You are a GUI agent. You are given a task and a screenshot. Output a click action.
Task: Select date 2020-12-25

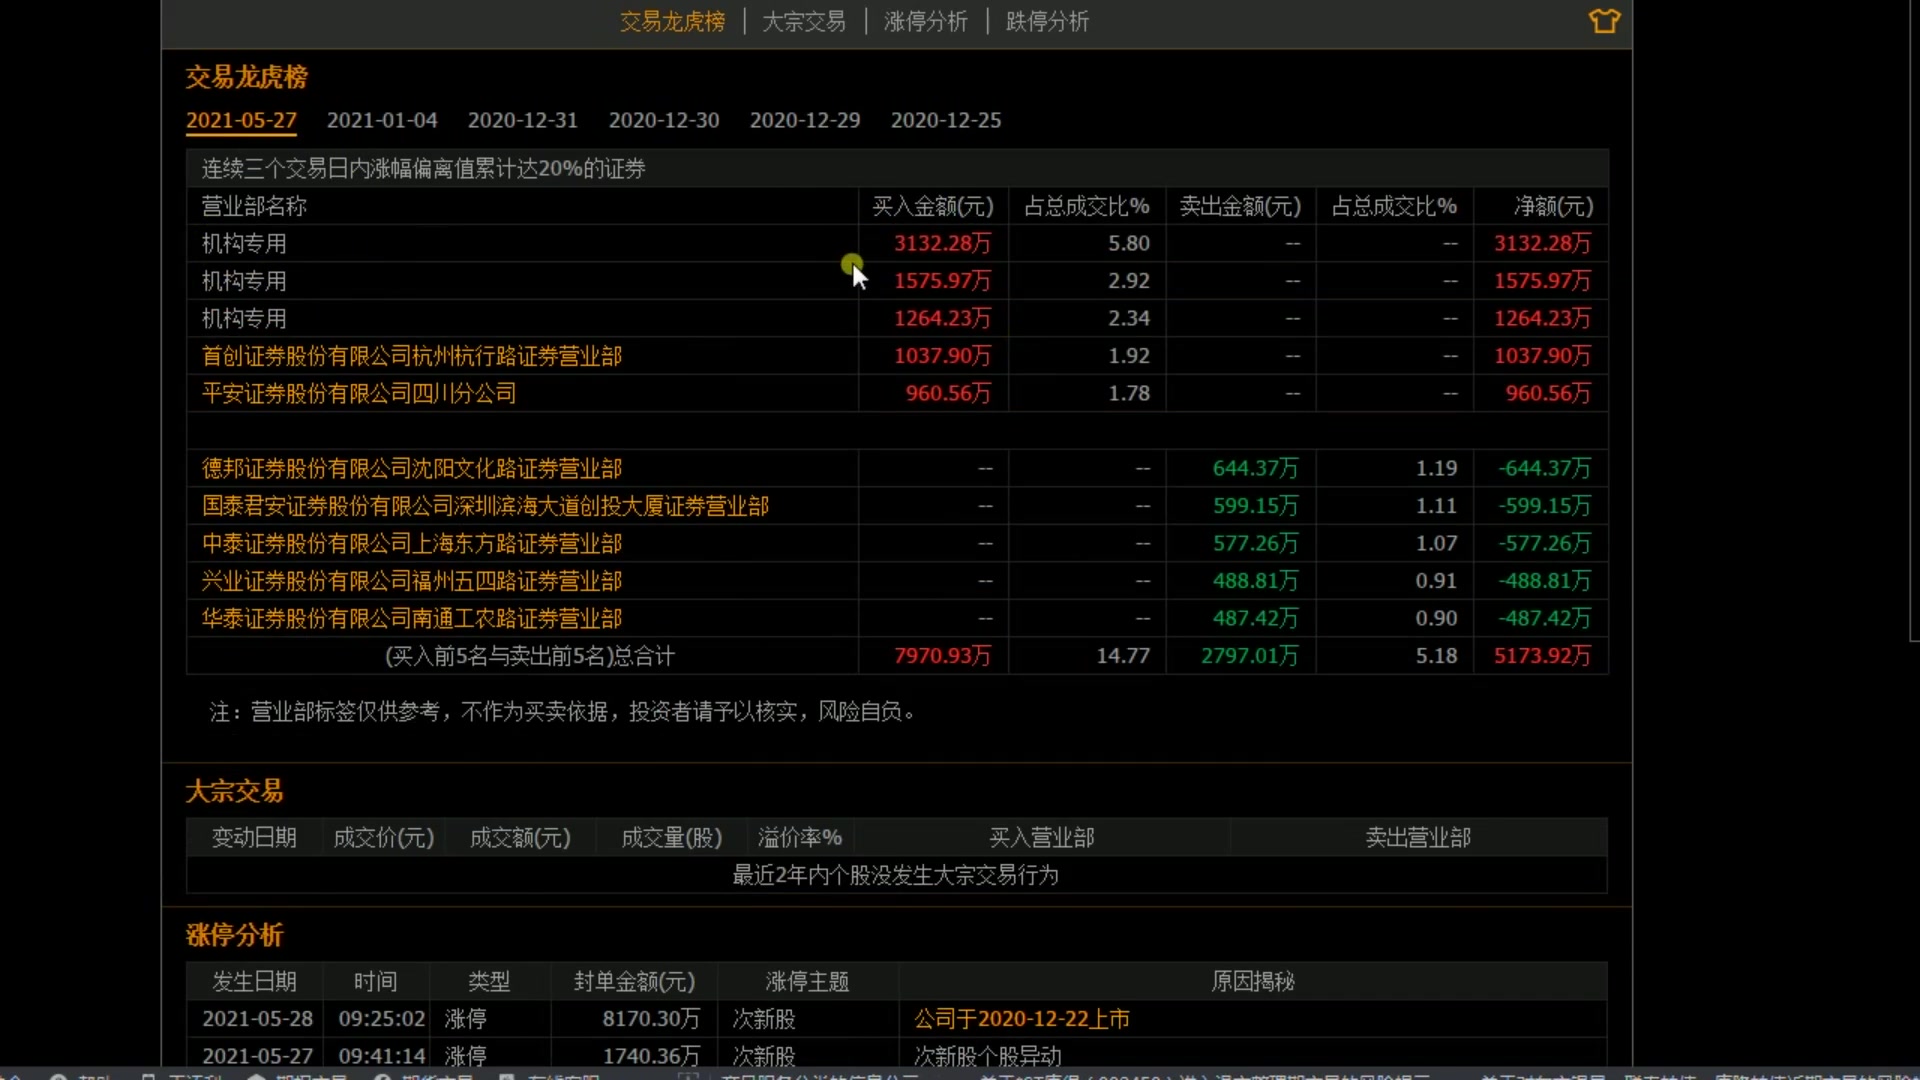pyautogui.click(x=946, y=120)
